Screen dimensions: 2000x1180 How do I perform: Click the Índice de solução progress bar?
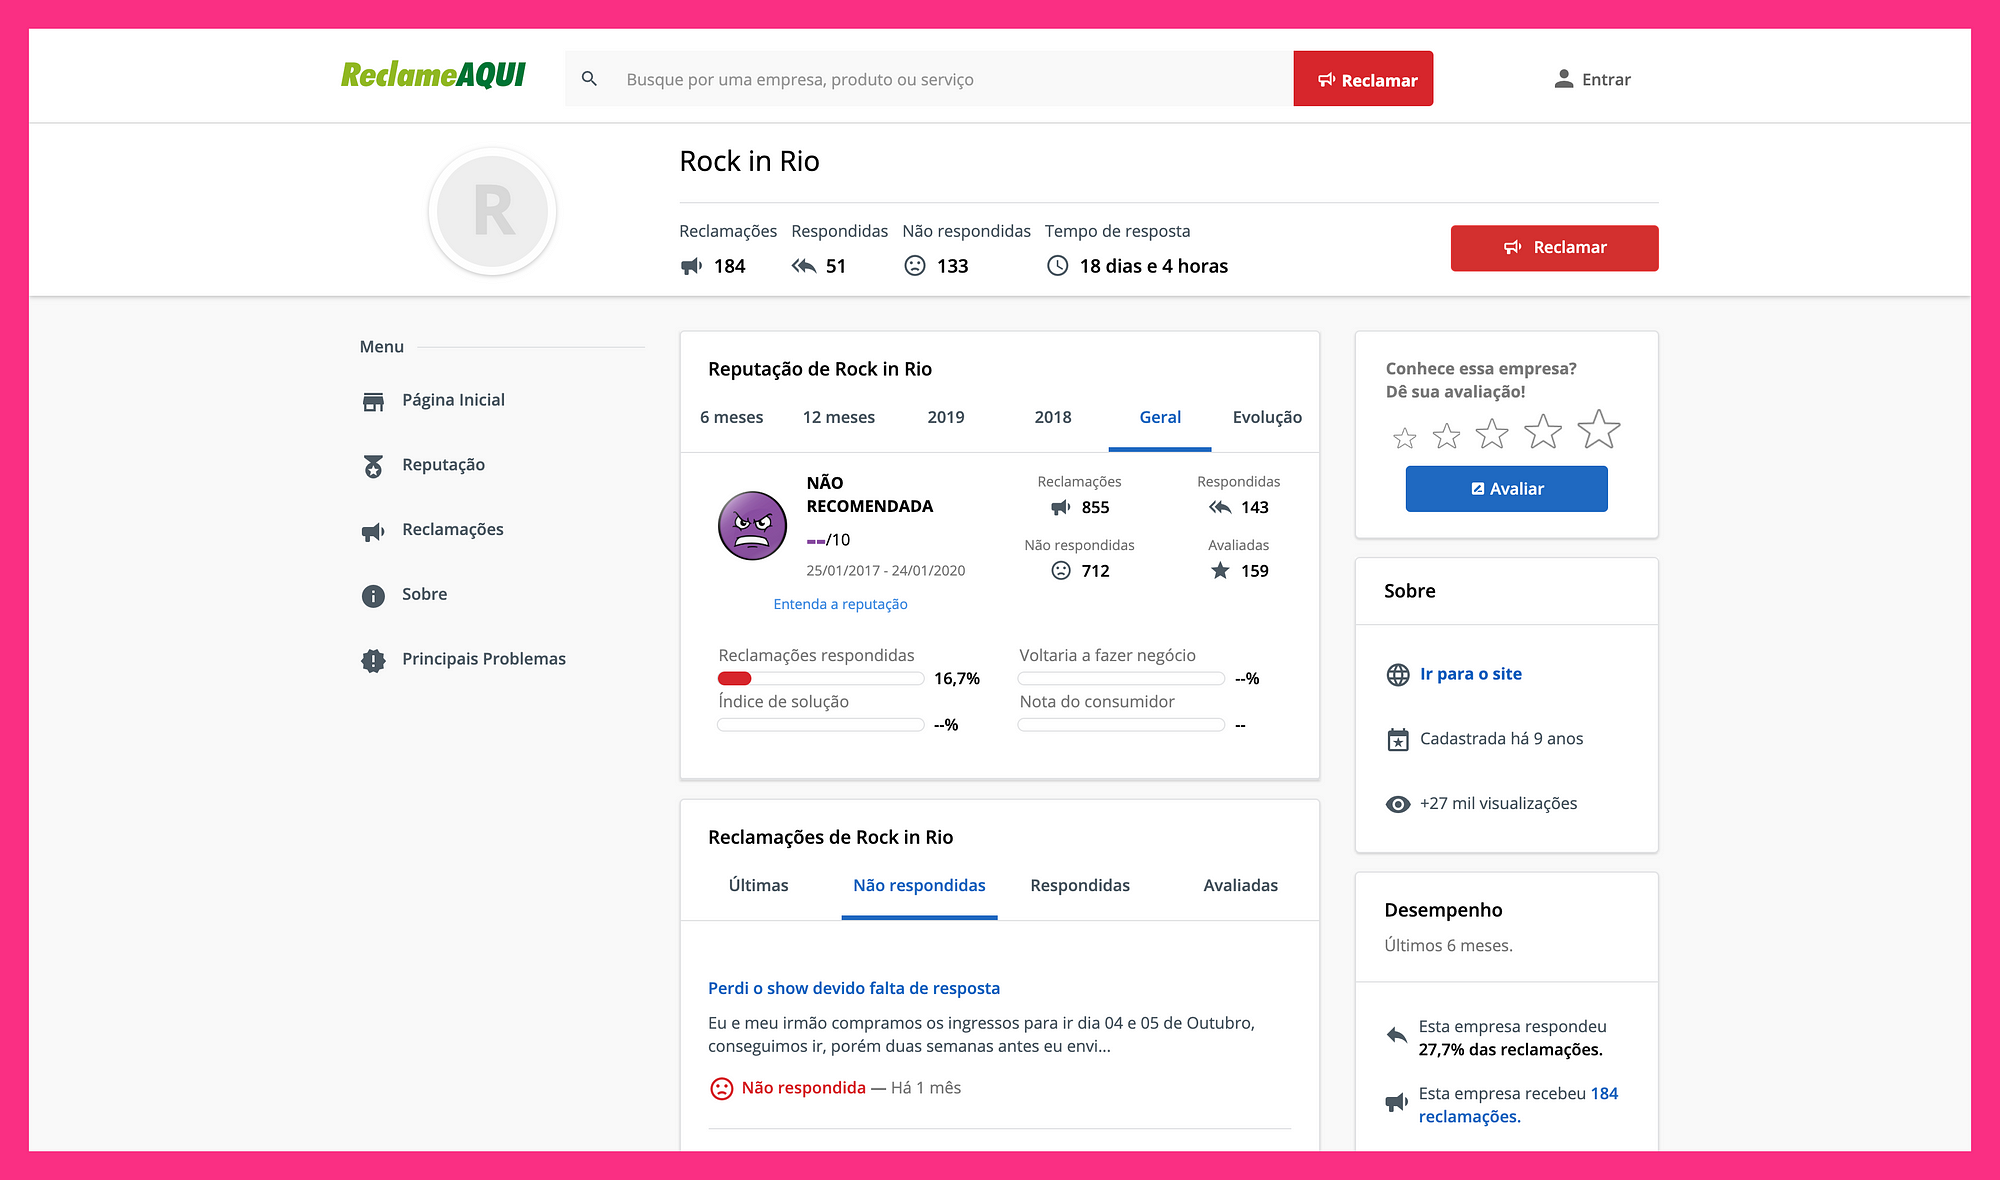tap(820, 725)
